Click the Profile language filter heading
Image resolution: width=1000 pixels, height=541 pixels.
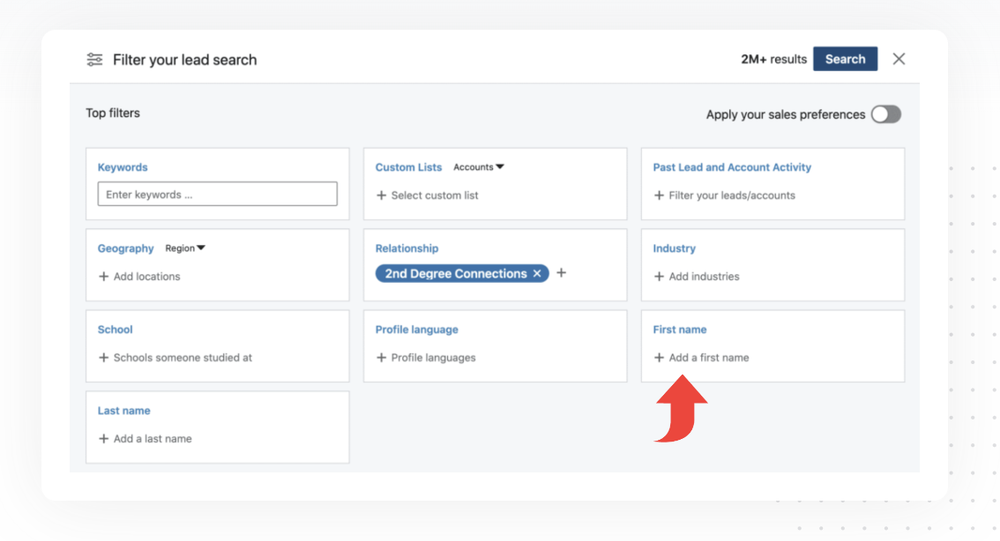(x=416, y=330)
